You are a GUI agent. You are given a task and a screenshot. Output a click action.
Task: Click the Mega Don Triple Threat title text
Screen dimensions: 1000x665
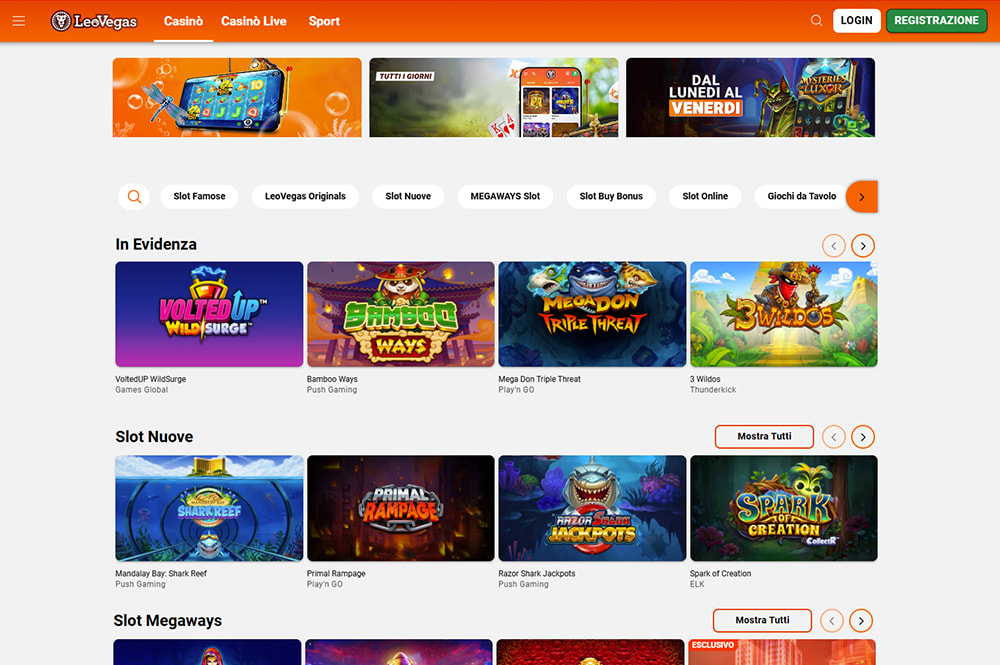540,379
